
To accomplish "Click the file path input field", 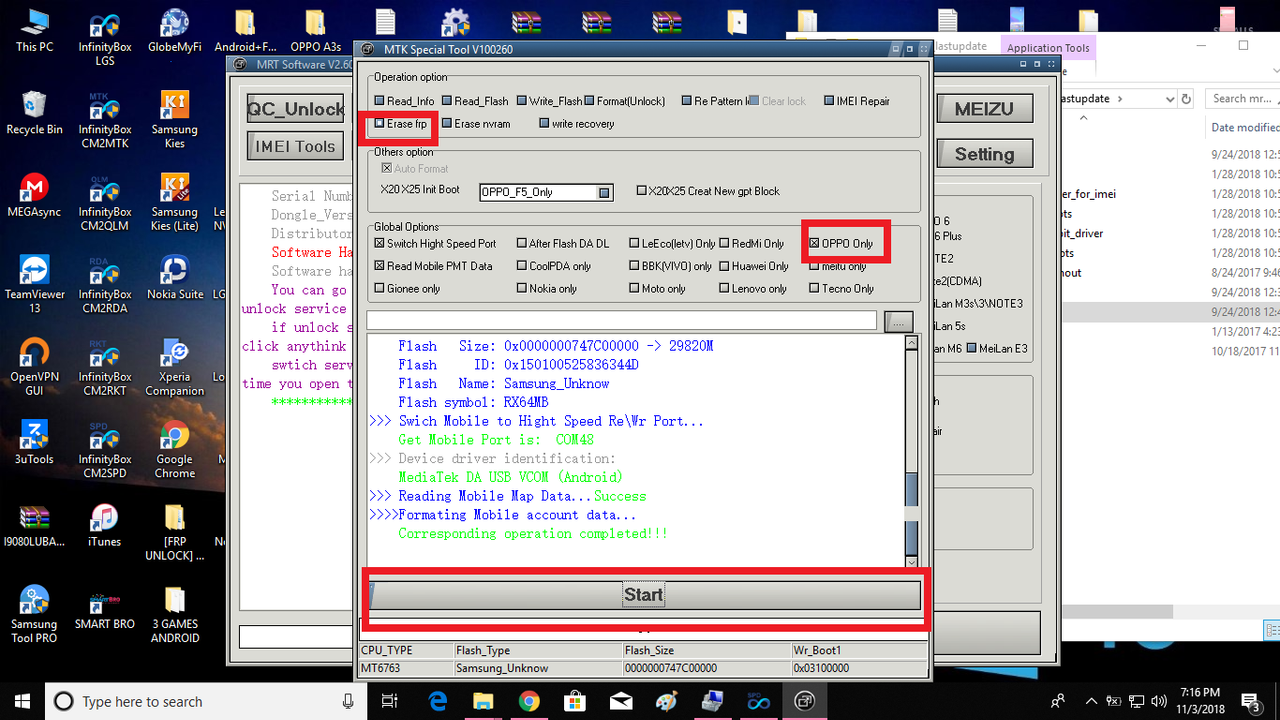I will tap(622, 321).
